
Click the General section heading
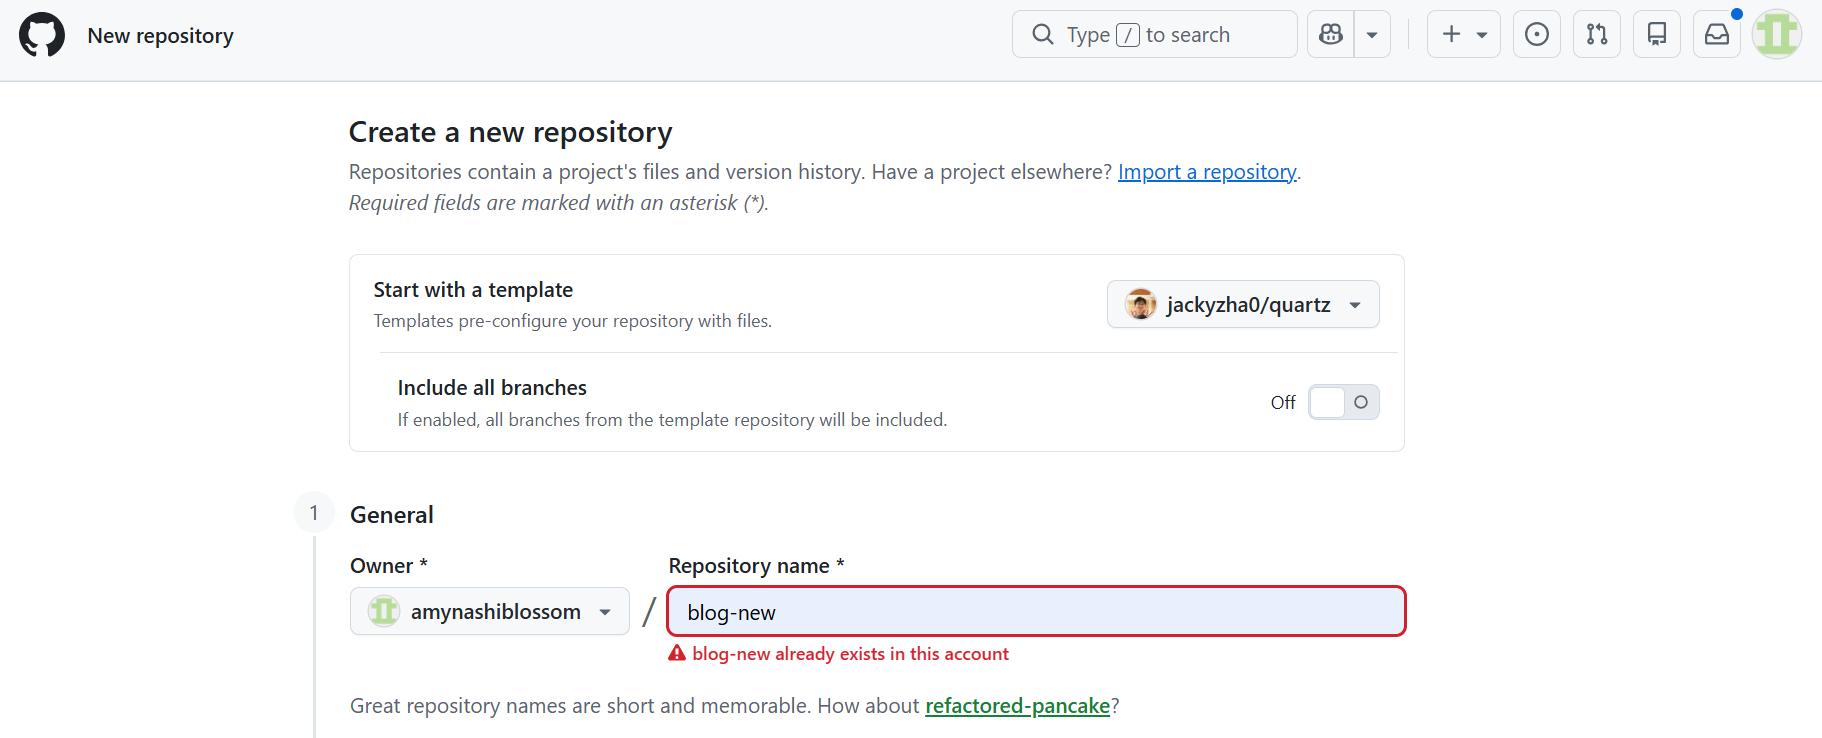click(392, 515)
